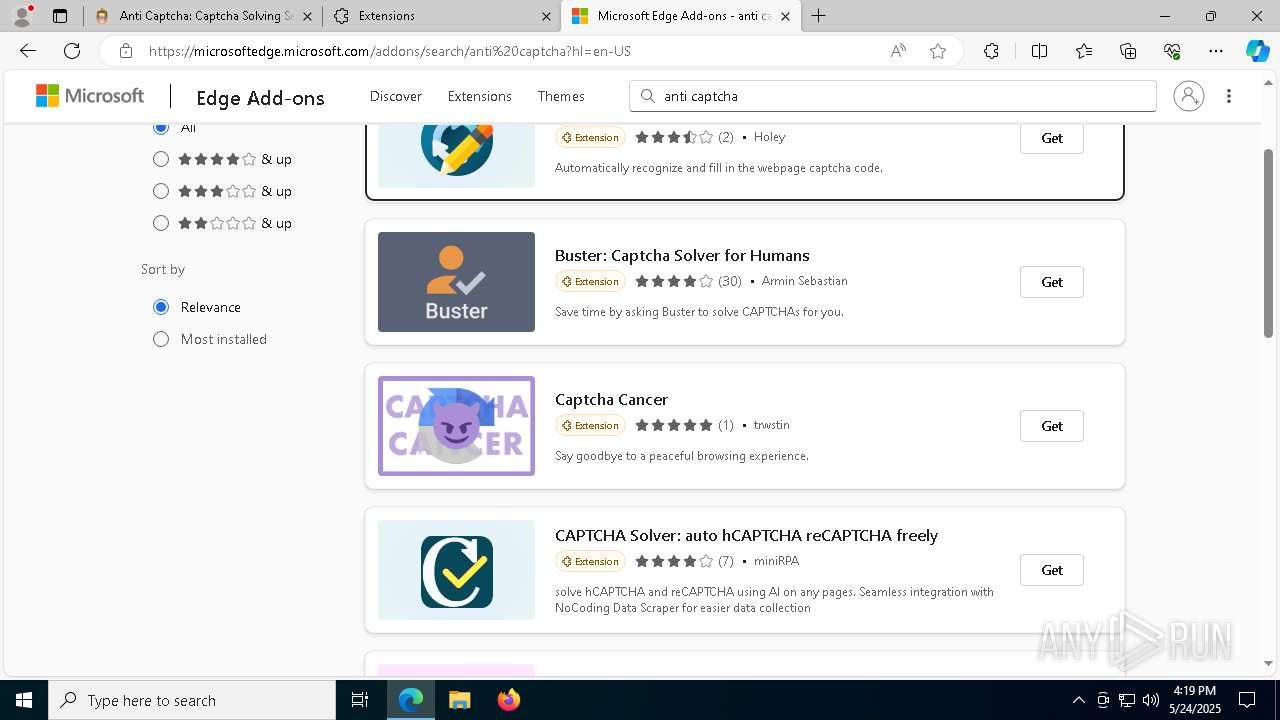Click the network tray icon
Viewport: 1280px width, 720px height.
click(x=1126, y=700)
